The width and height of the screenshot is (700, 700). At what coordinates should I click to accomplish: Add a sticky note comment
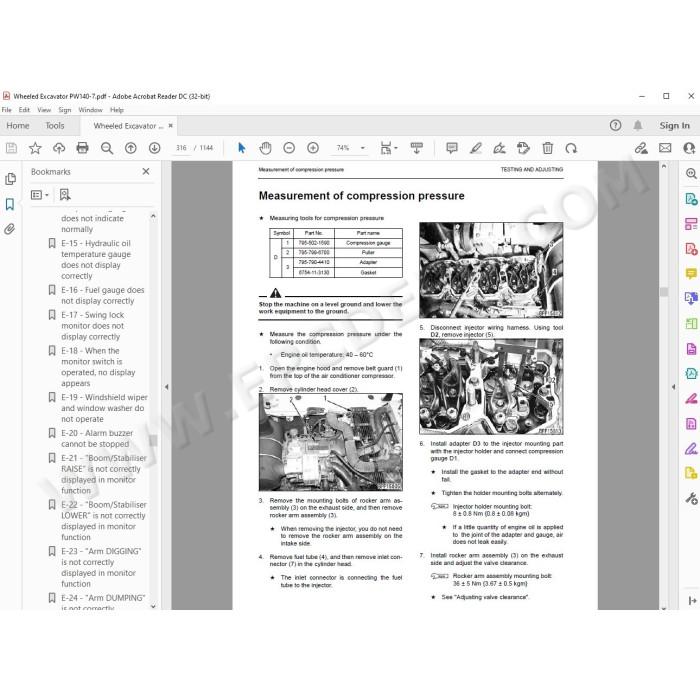pyautogui.click(x=452, y=148)
